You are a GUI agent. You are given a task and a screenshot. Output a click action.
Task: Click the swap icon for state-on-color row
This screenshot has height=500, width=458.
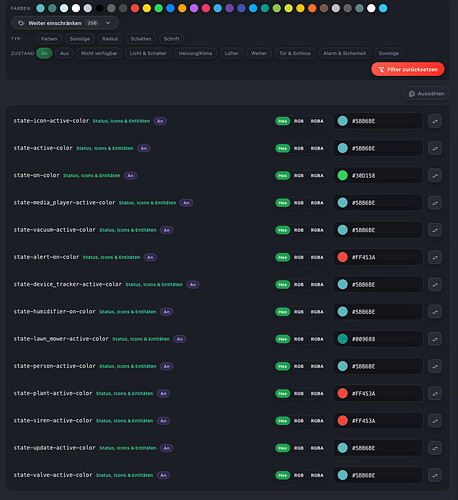point(435,176)
